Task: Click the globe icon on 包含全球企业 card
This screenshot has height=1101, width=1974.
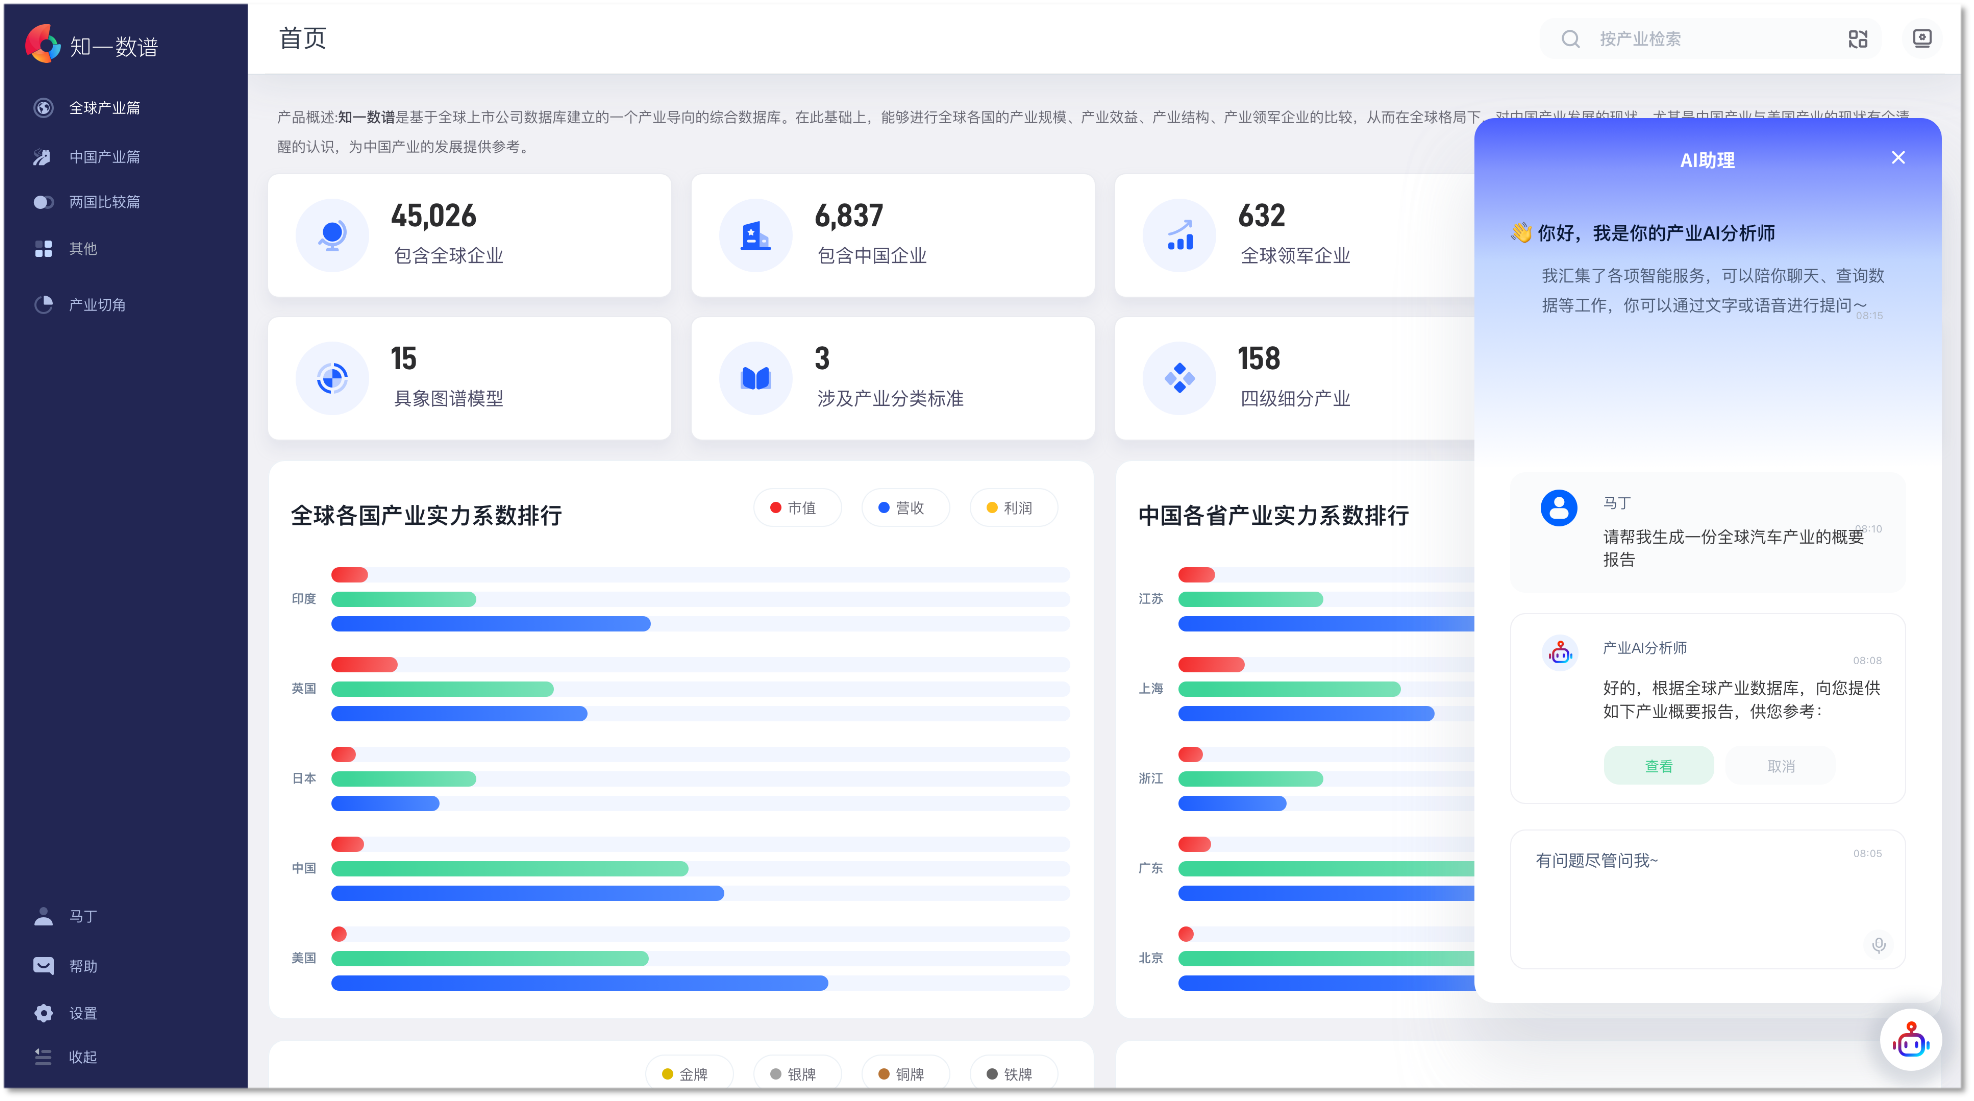Action: [x=332, y=236]
